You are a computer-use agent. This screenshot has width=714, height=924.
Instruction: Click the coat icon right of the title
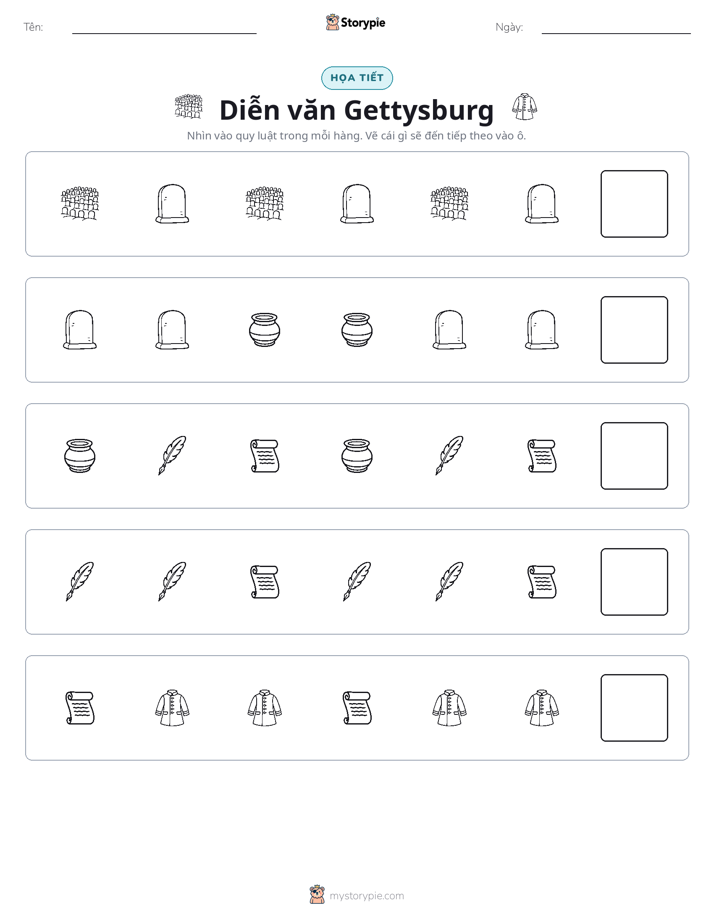tap(524, 107)
